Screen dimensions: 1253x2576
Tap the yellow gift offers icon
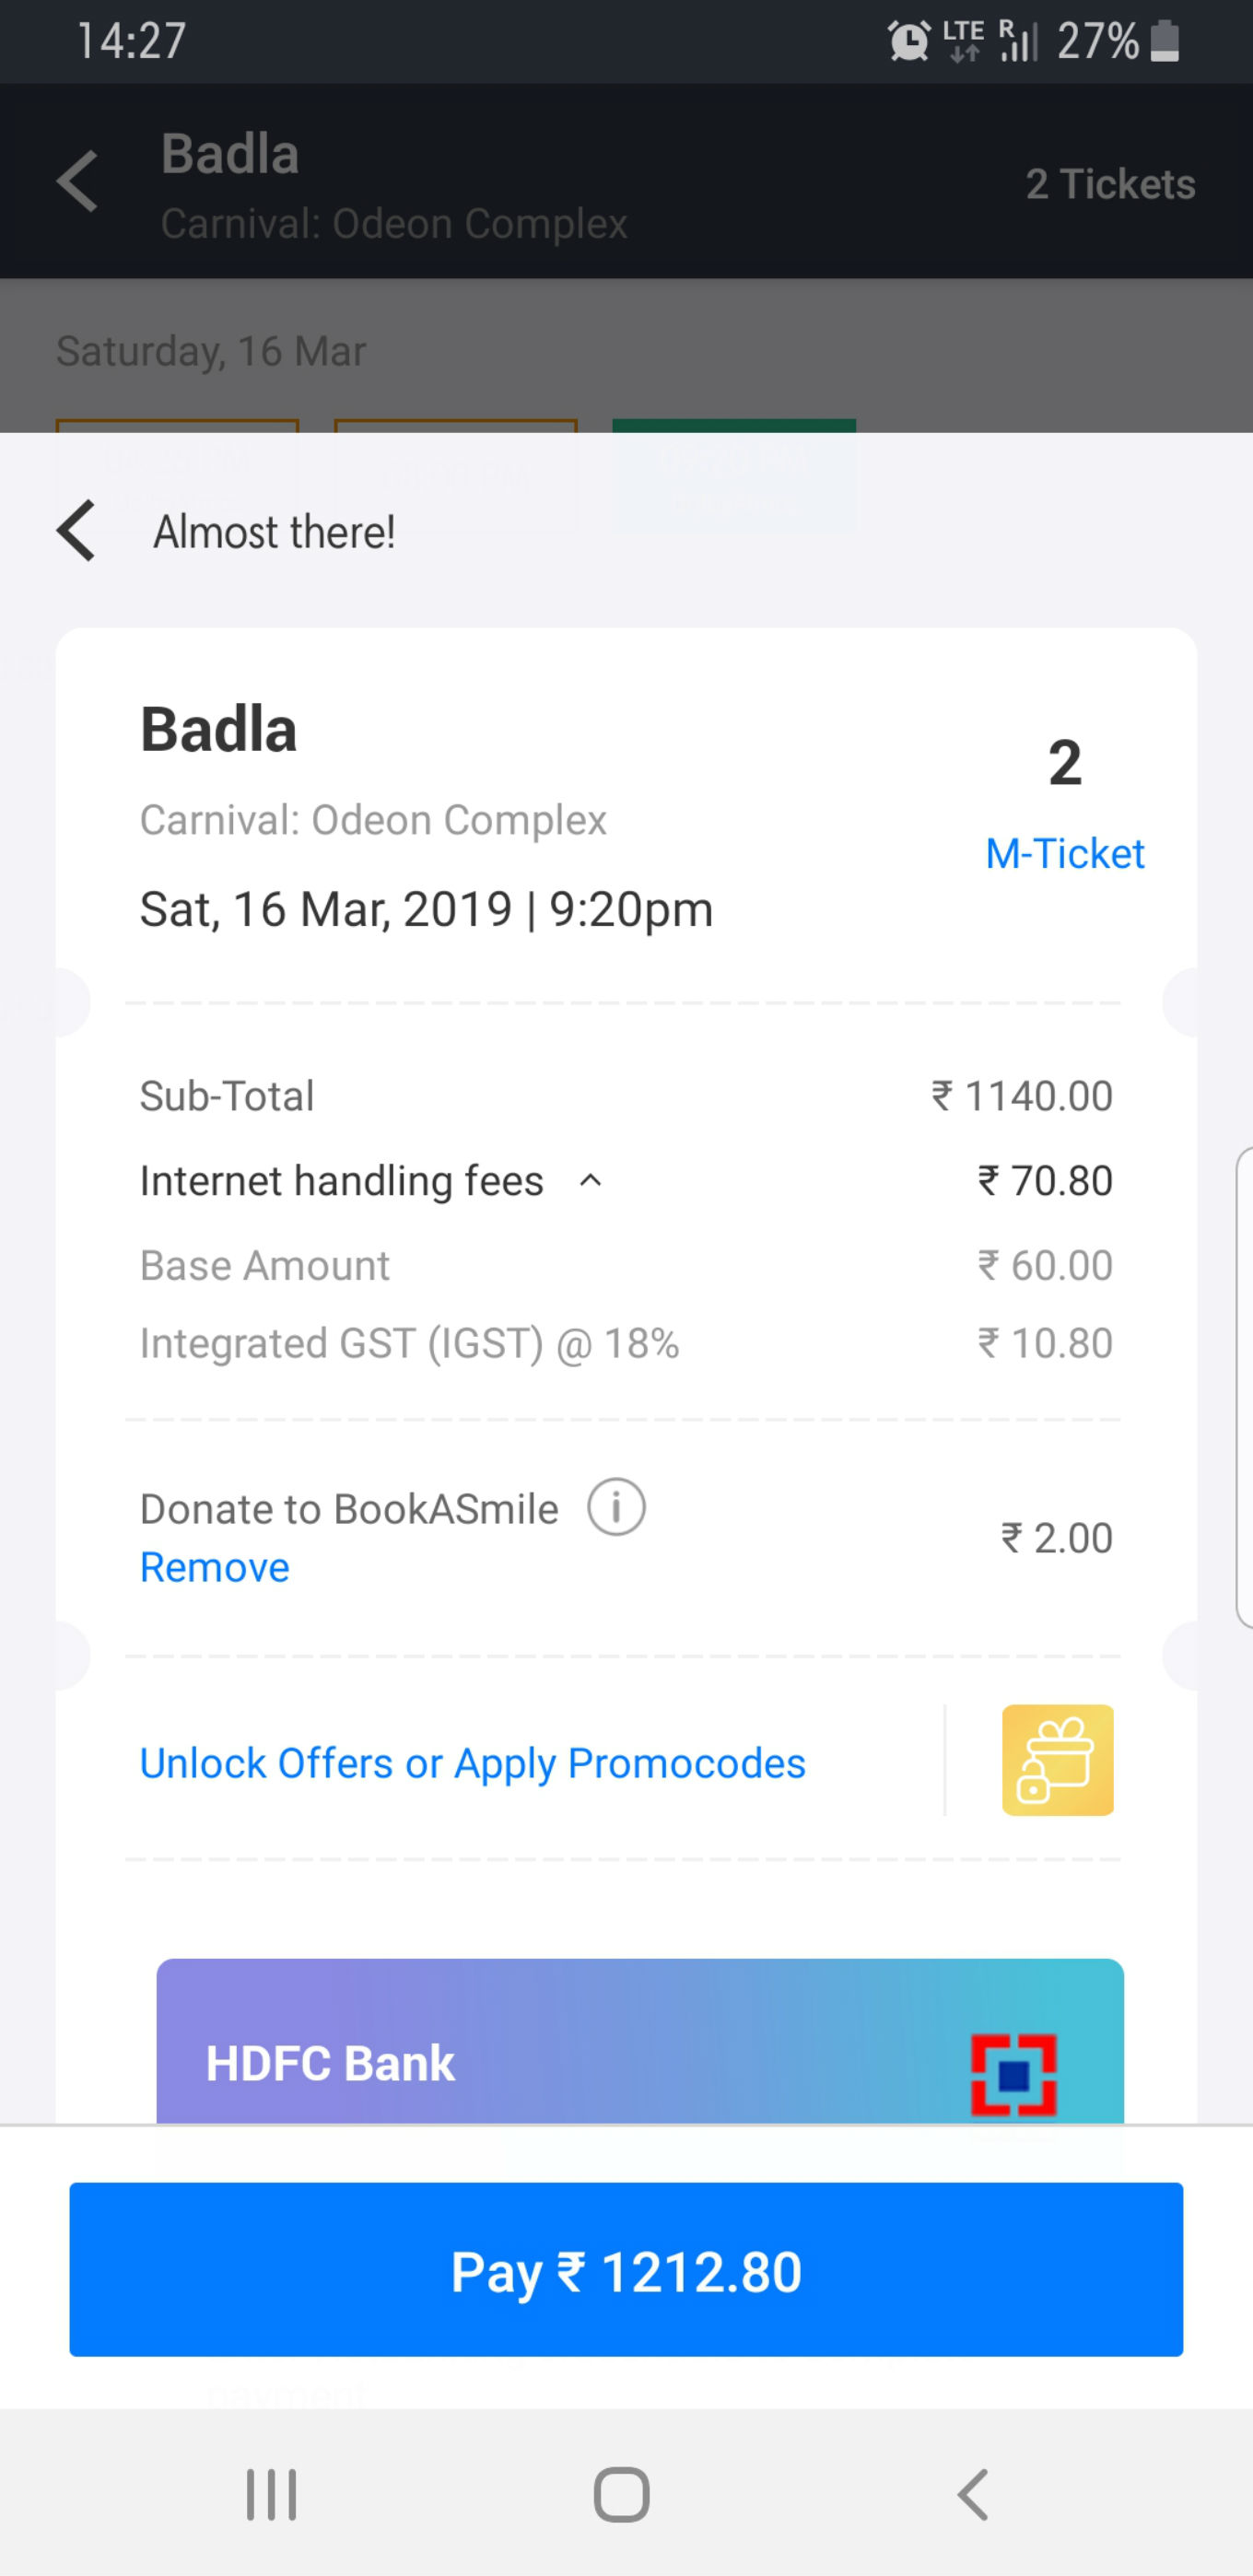click(1057, 1760)
